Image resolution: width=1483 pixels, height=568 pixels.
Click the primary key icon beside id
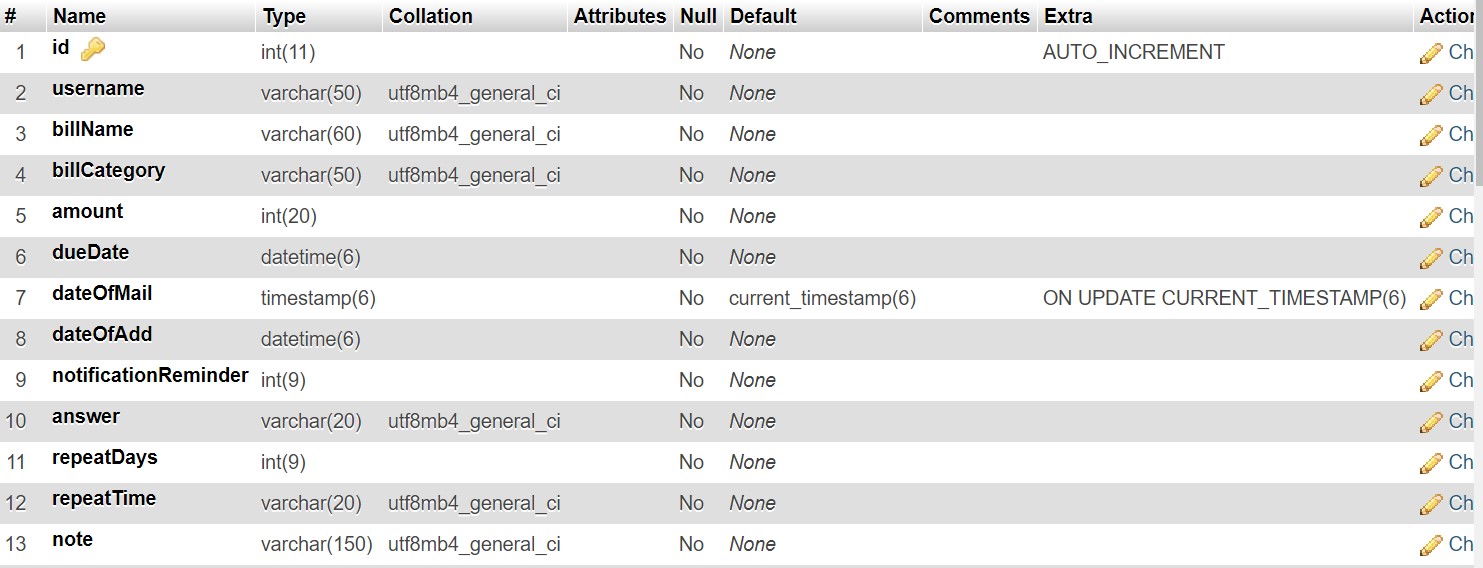[x=92, y=48]
